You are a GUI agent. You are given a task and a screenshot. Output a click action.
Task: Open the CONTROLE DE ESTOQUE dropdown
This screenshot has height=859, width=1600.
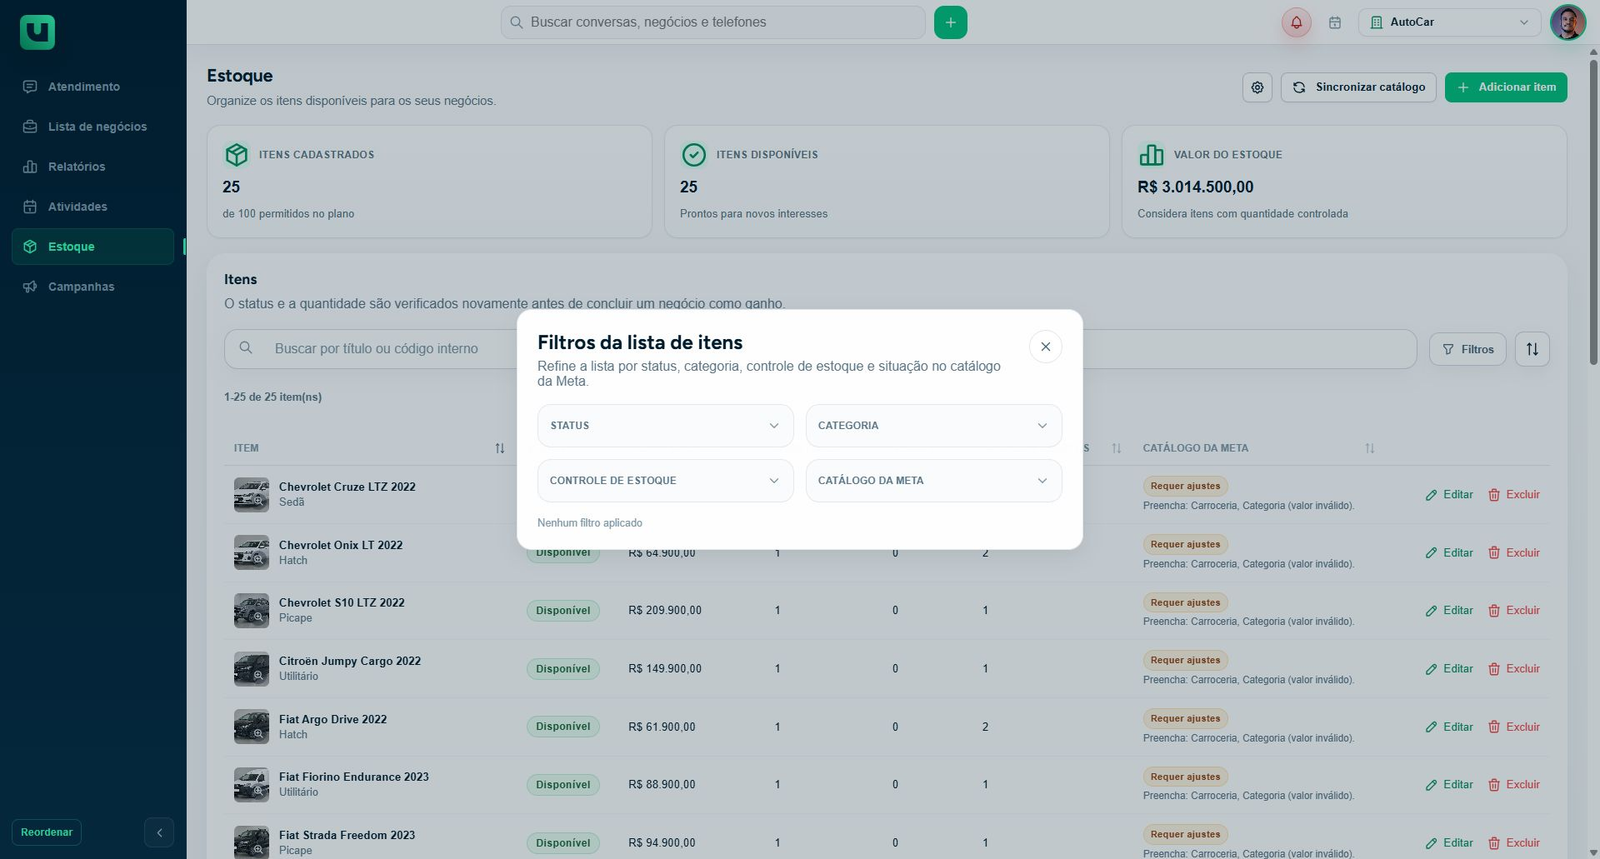(x=665, y=481)
